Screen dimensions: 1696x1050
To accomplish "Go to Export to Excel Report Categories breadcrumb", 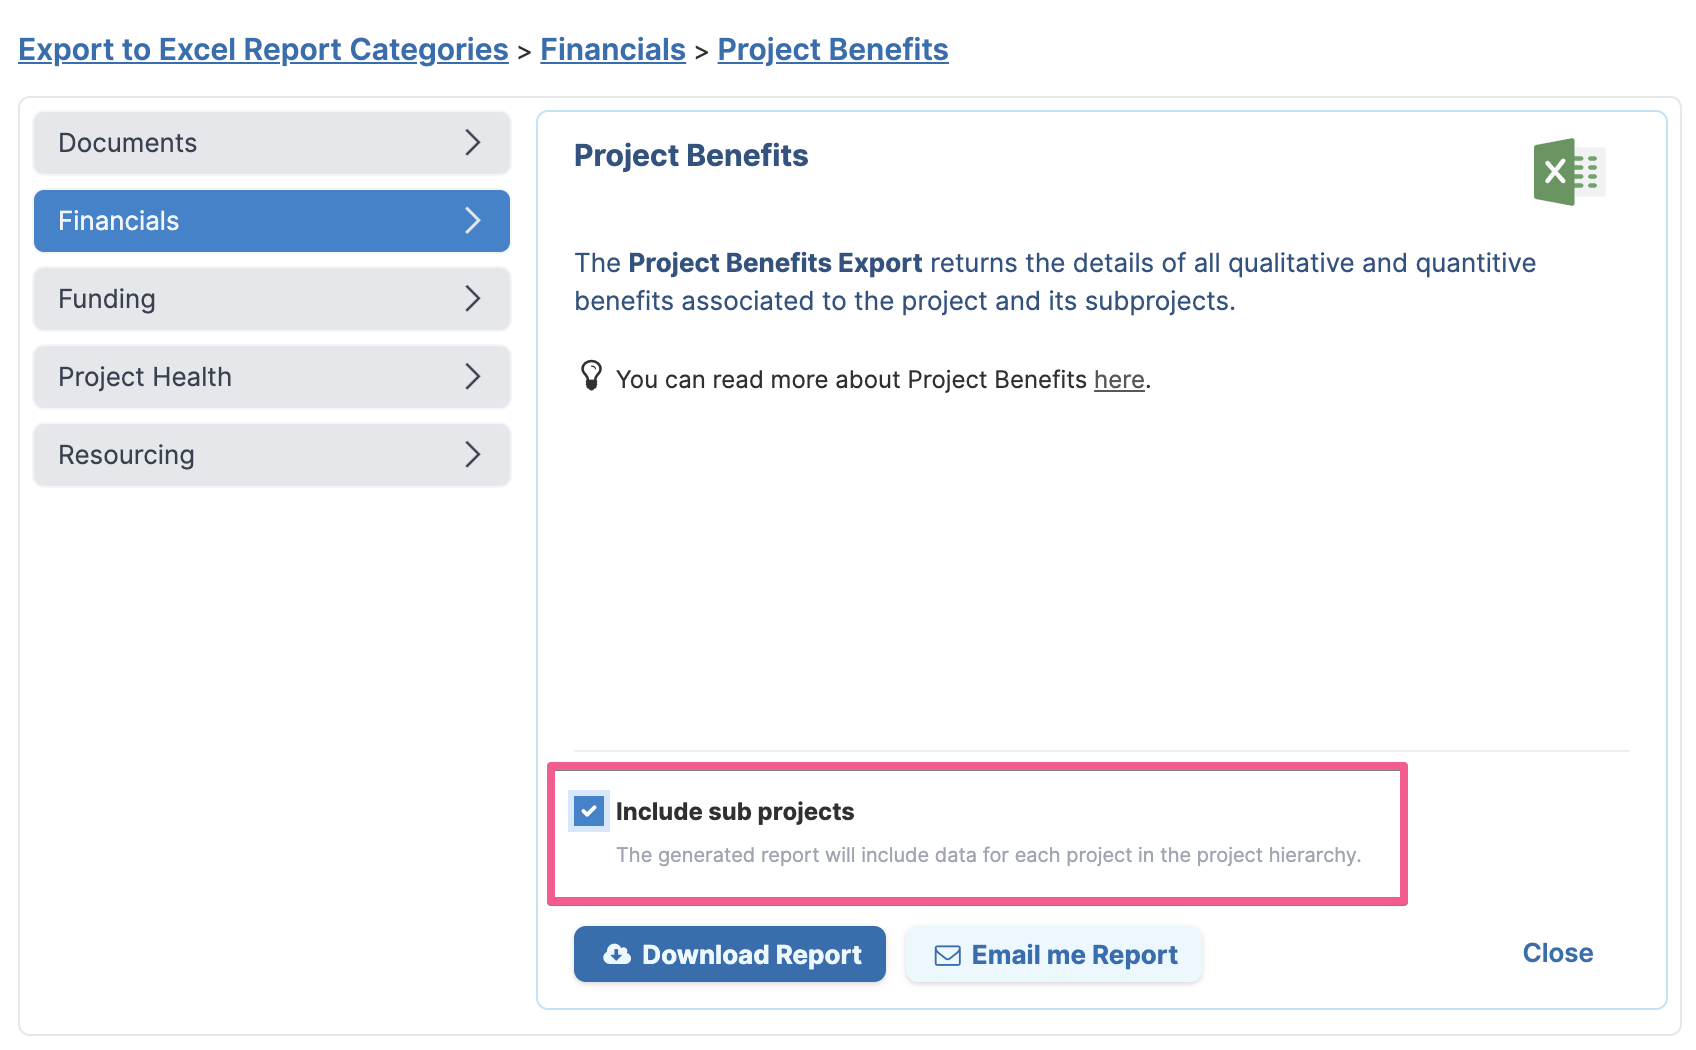I will (x=263, y=49).
